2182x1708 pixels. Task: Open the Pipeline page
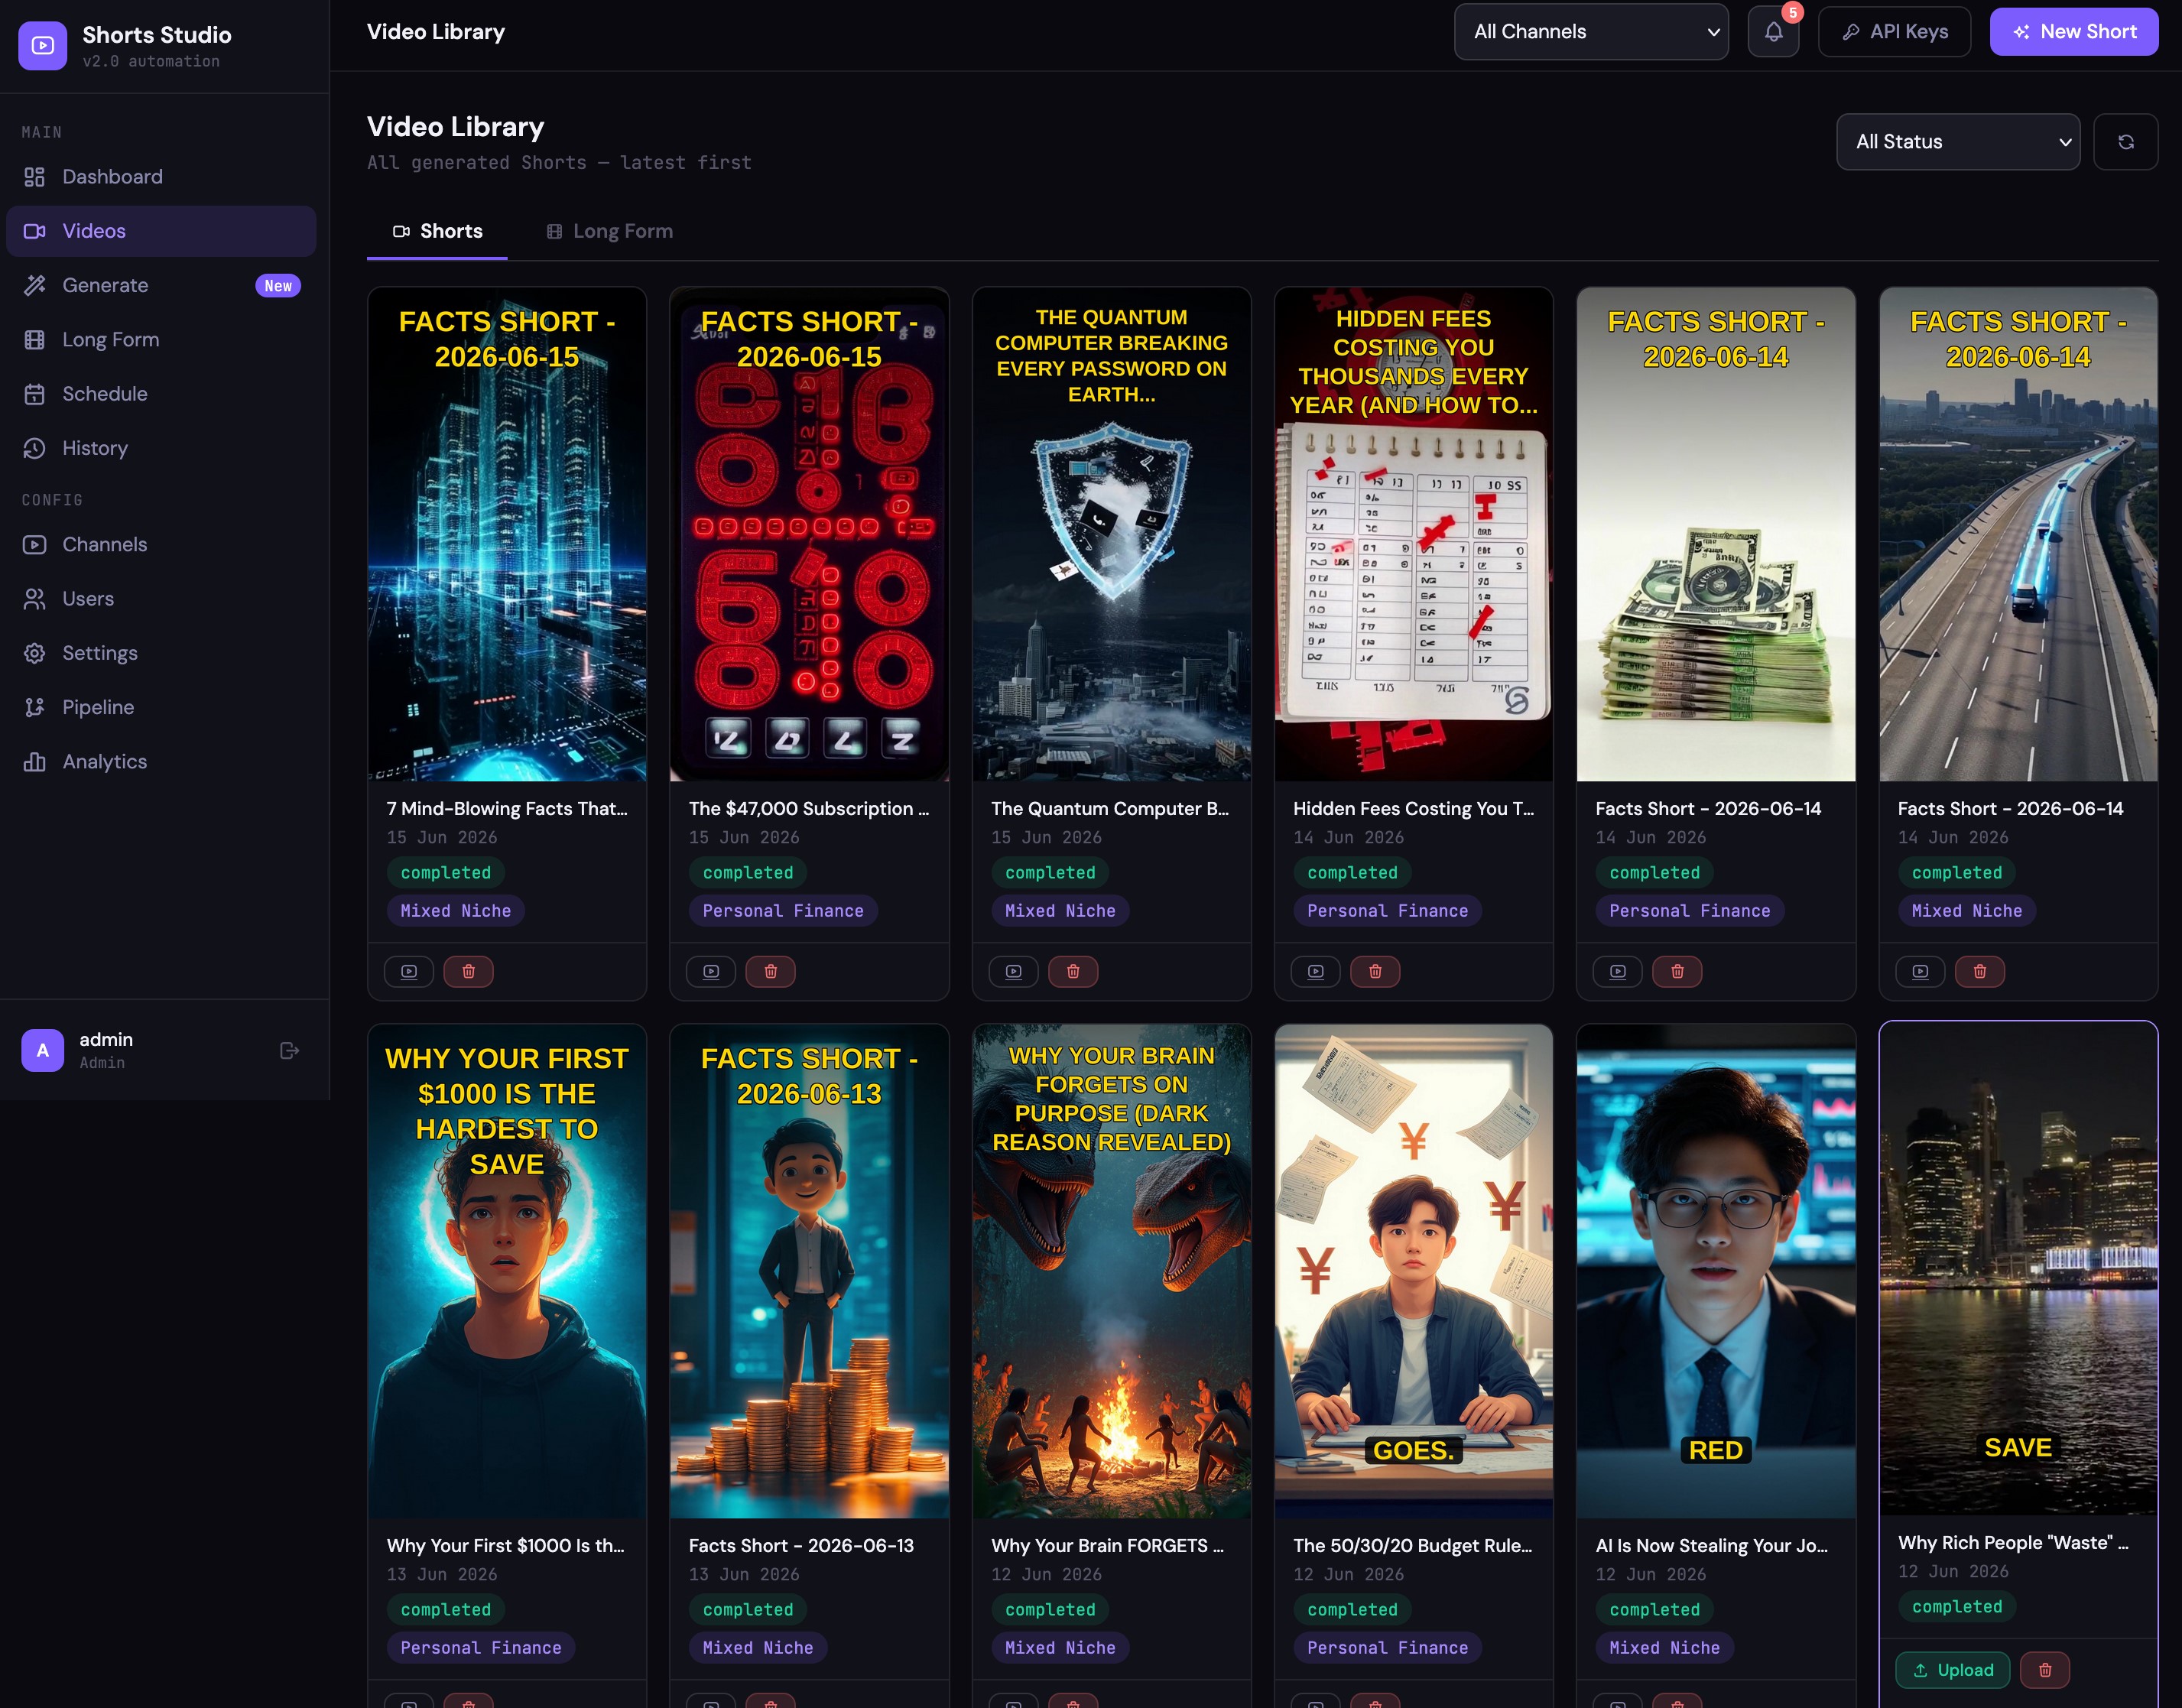pyautogui.click(x=162, y=707)
